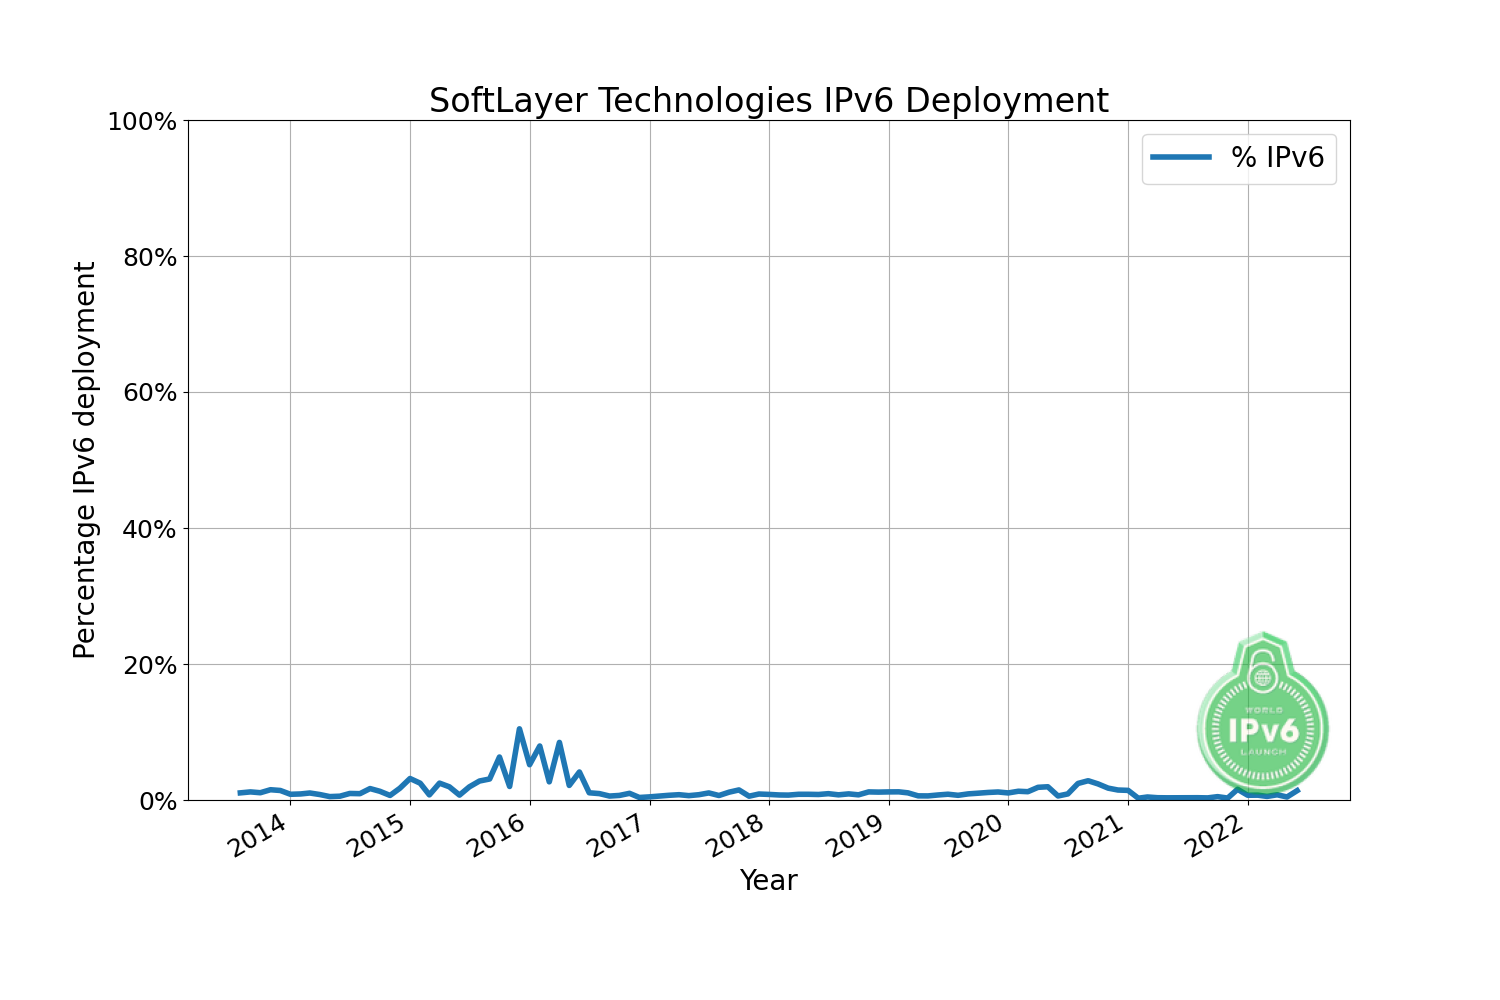
Task: Select the 2019 year tick label
Action: (x=856, y=836)
